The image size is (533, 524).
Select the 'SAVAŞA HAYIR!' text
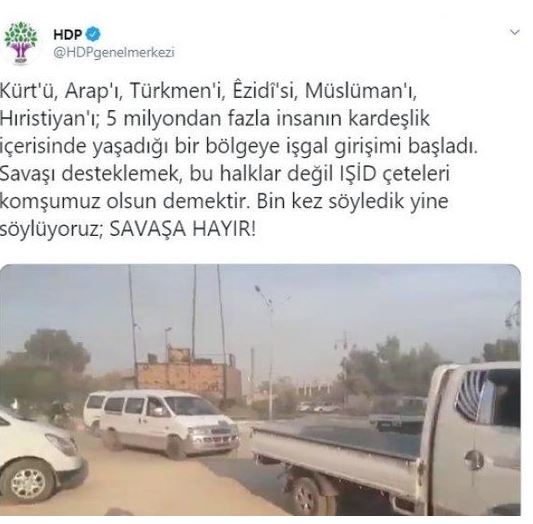(x=183, y=229)
